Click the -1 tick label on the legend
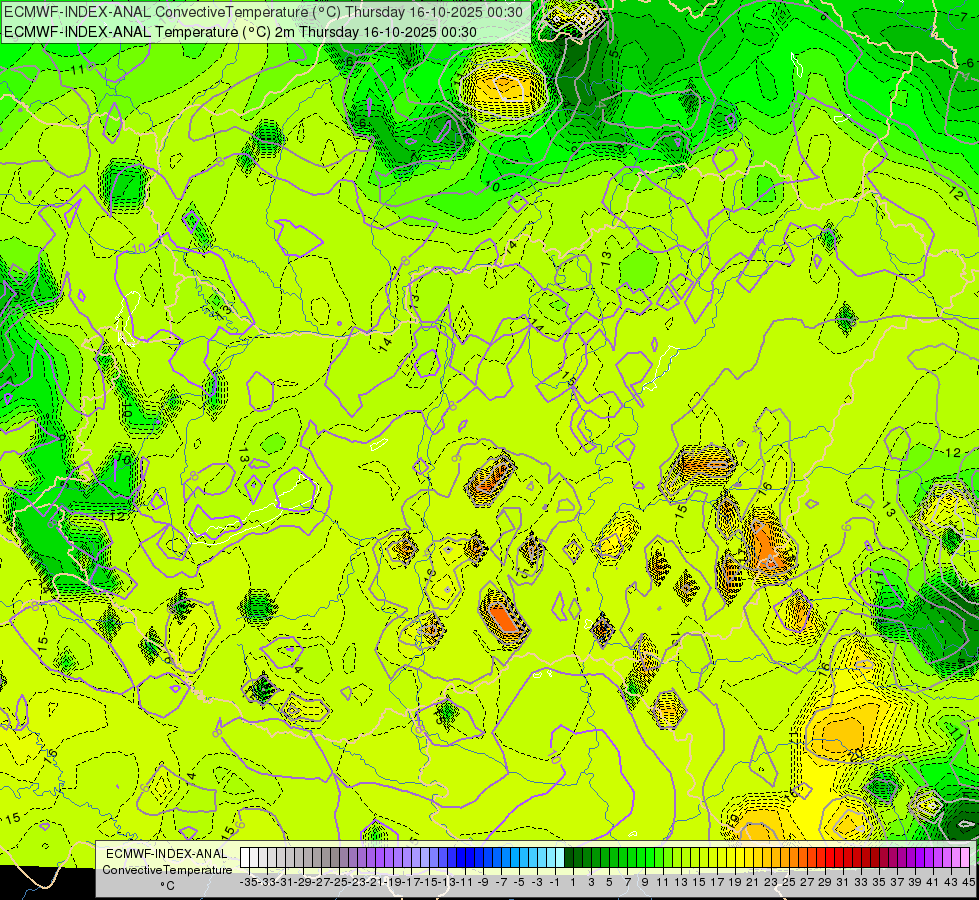The image size is (979, 900). (x=555, y=882)
